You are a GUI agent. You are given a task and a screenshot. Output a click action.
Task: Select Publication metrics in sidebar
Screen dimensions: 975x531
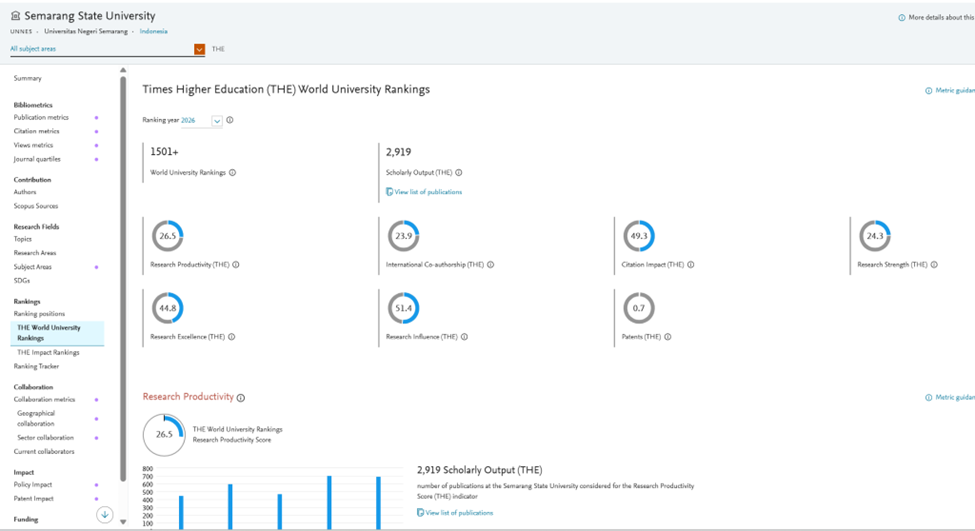[41, 118]
